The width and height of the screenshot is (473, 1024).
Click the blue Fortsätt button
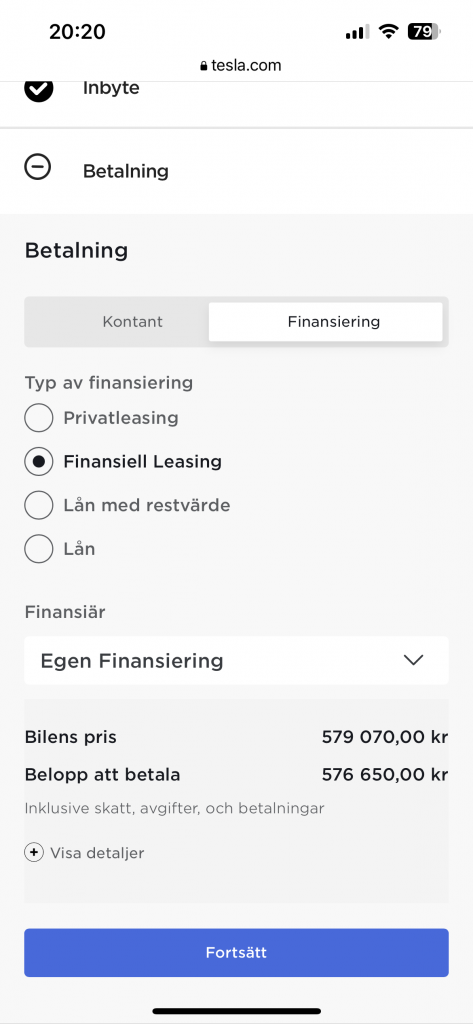(236, 953)
